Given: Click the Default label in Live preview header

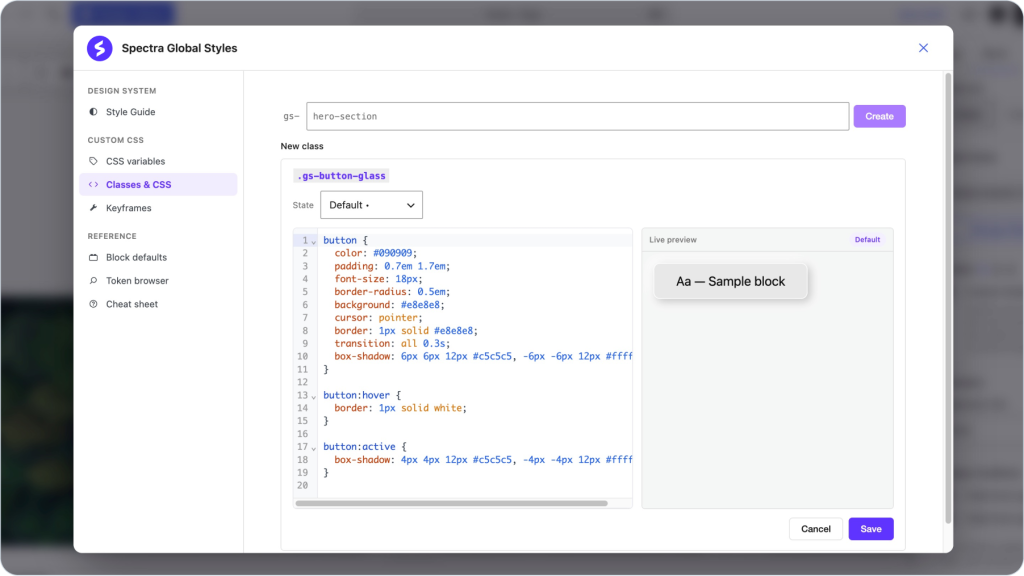Looking at the screenshot, I should (x=867, y=240).
